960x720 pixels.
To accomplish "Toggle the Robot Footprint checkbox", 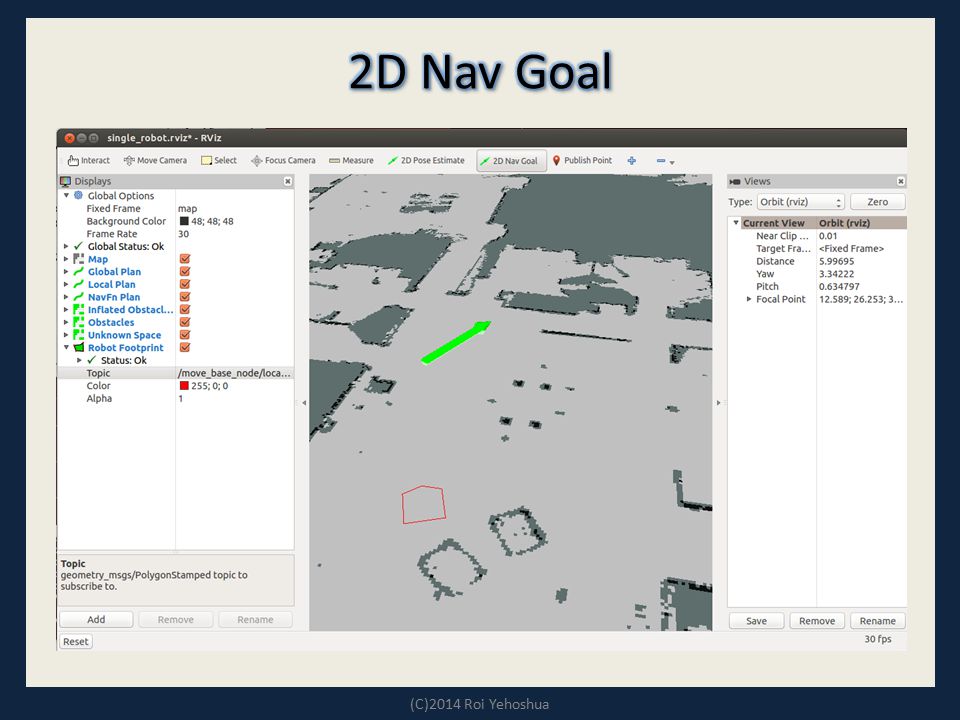I will pyautogui.click(x=185, y=348).
